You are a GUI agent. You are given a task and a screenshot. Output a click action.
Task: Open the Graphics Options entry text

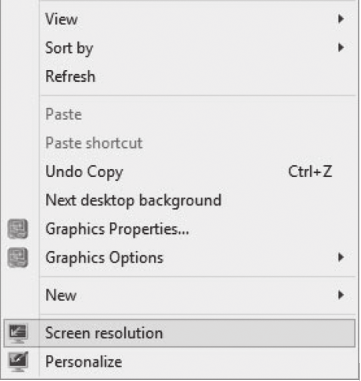[x=104, y=258]
